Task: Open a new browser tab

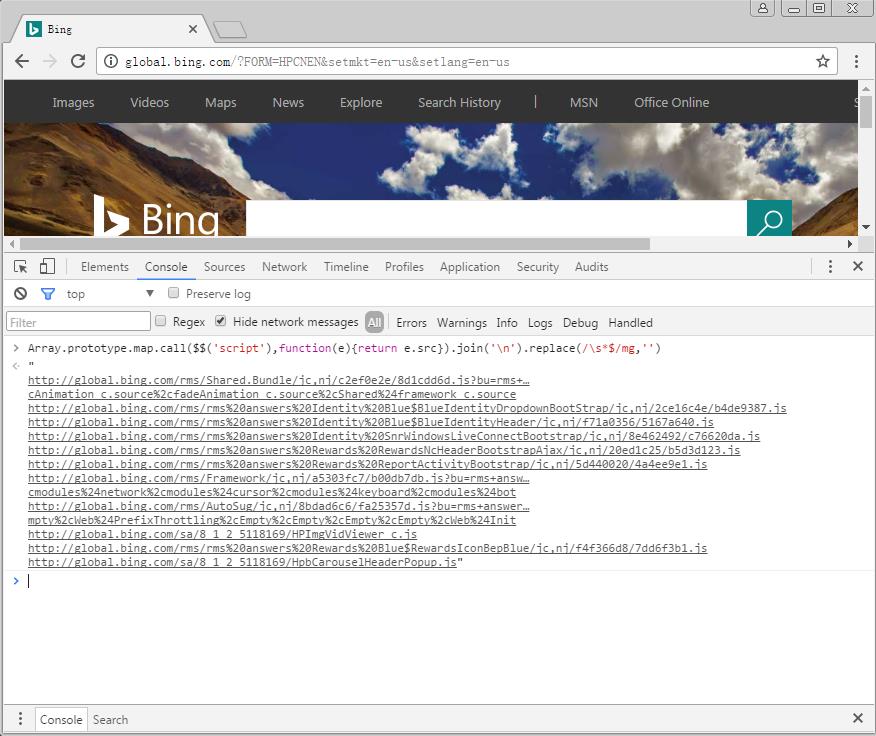Action: click(230, 30)
